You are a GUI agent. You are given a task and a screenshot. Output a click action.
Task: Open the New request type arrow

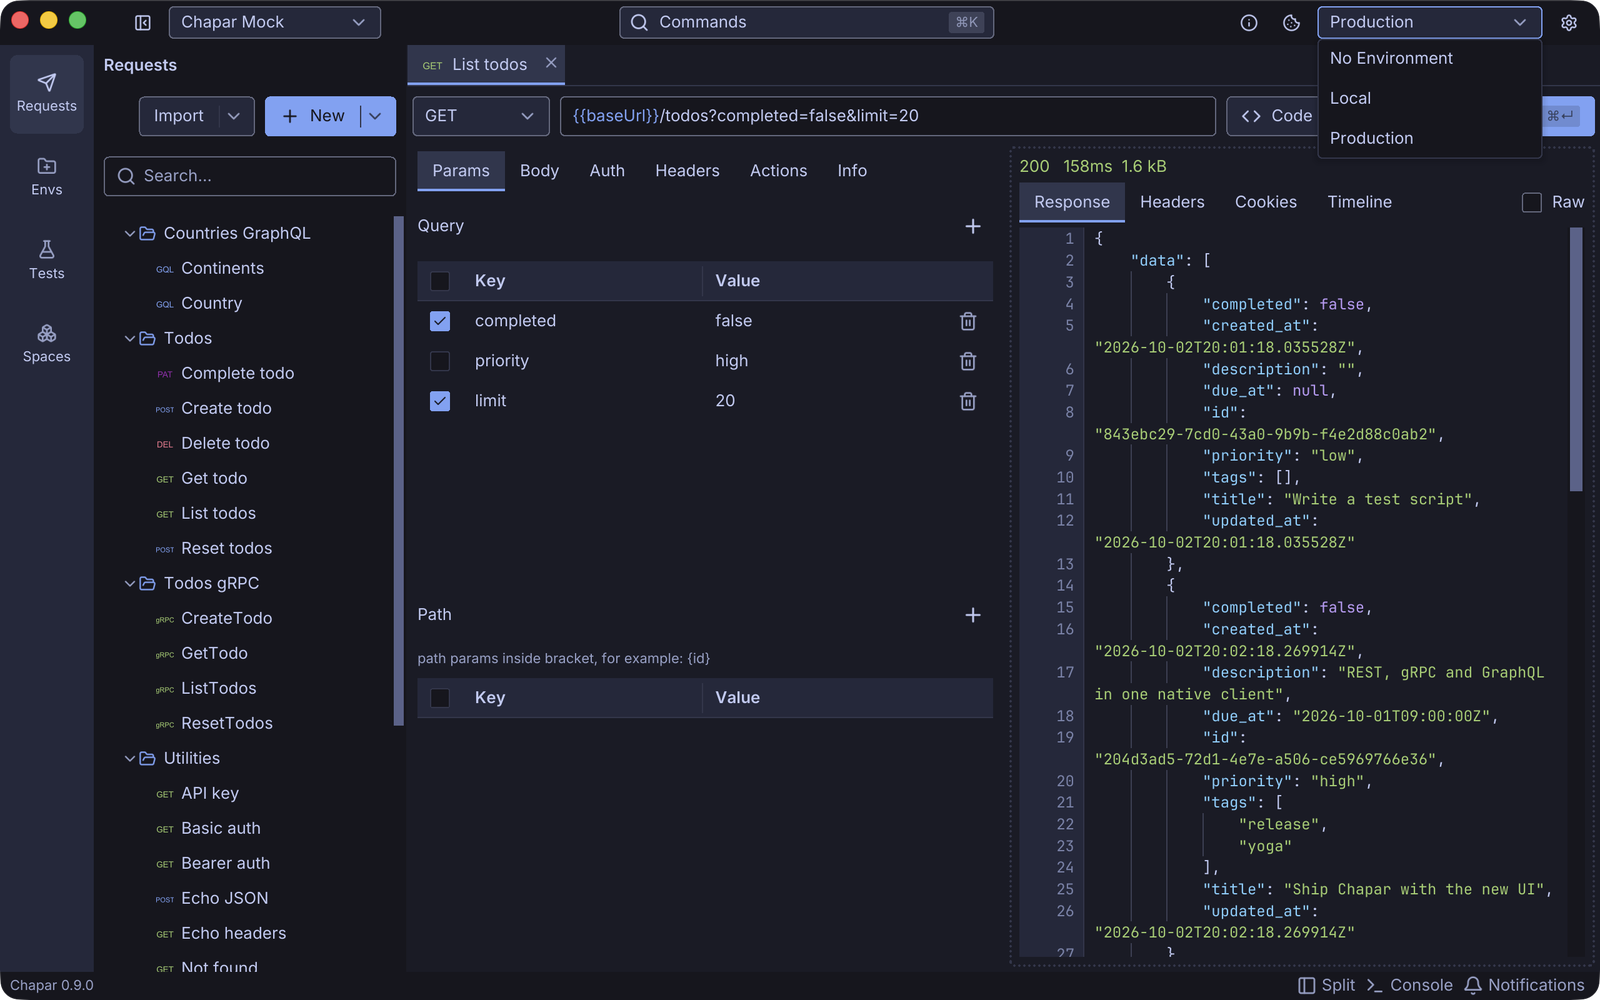(376, 116)
